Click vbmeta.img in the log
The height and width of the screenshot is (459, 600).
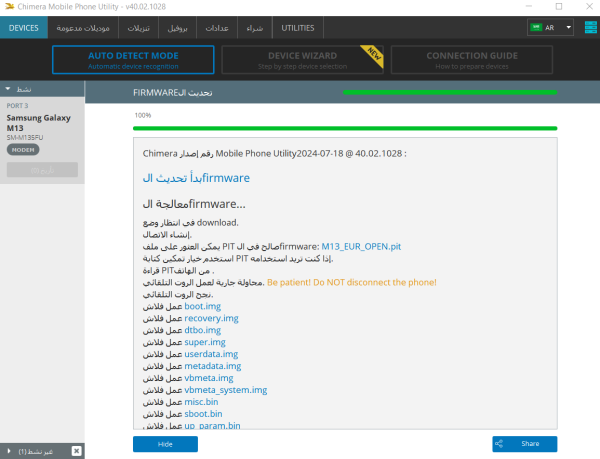209,378
